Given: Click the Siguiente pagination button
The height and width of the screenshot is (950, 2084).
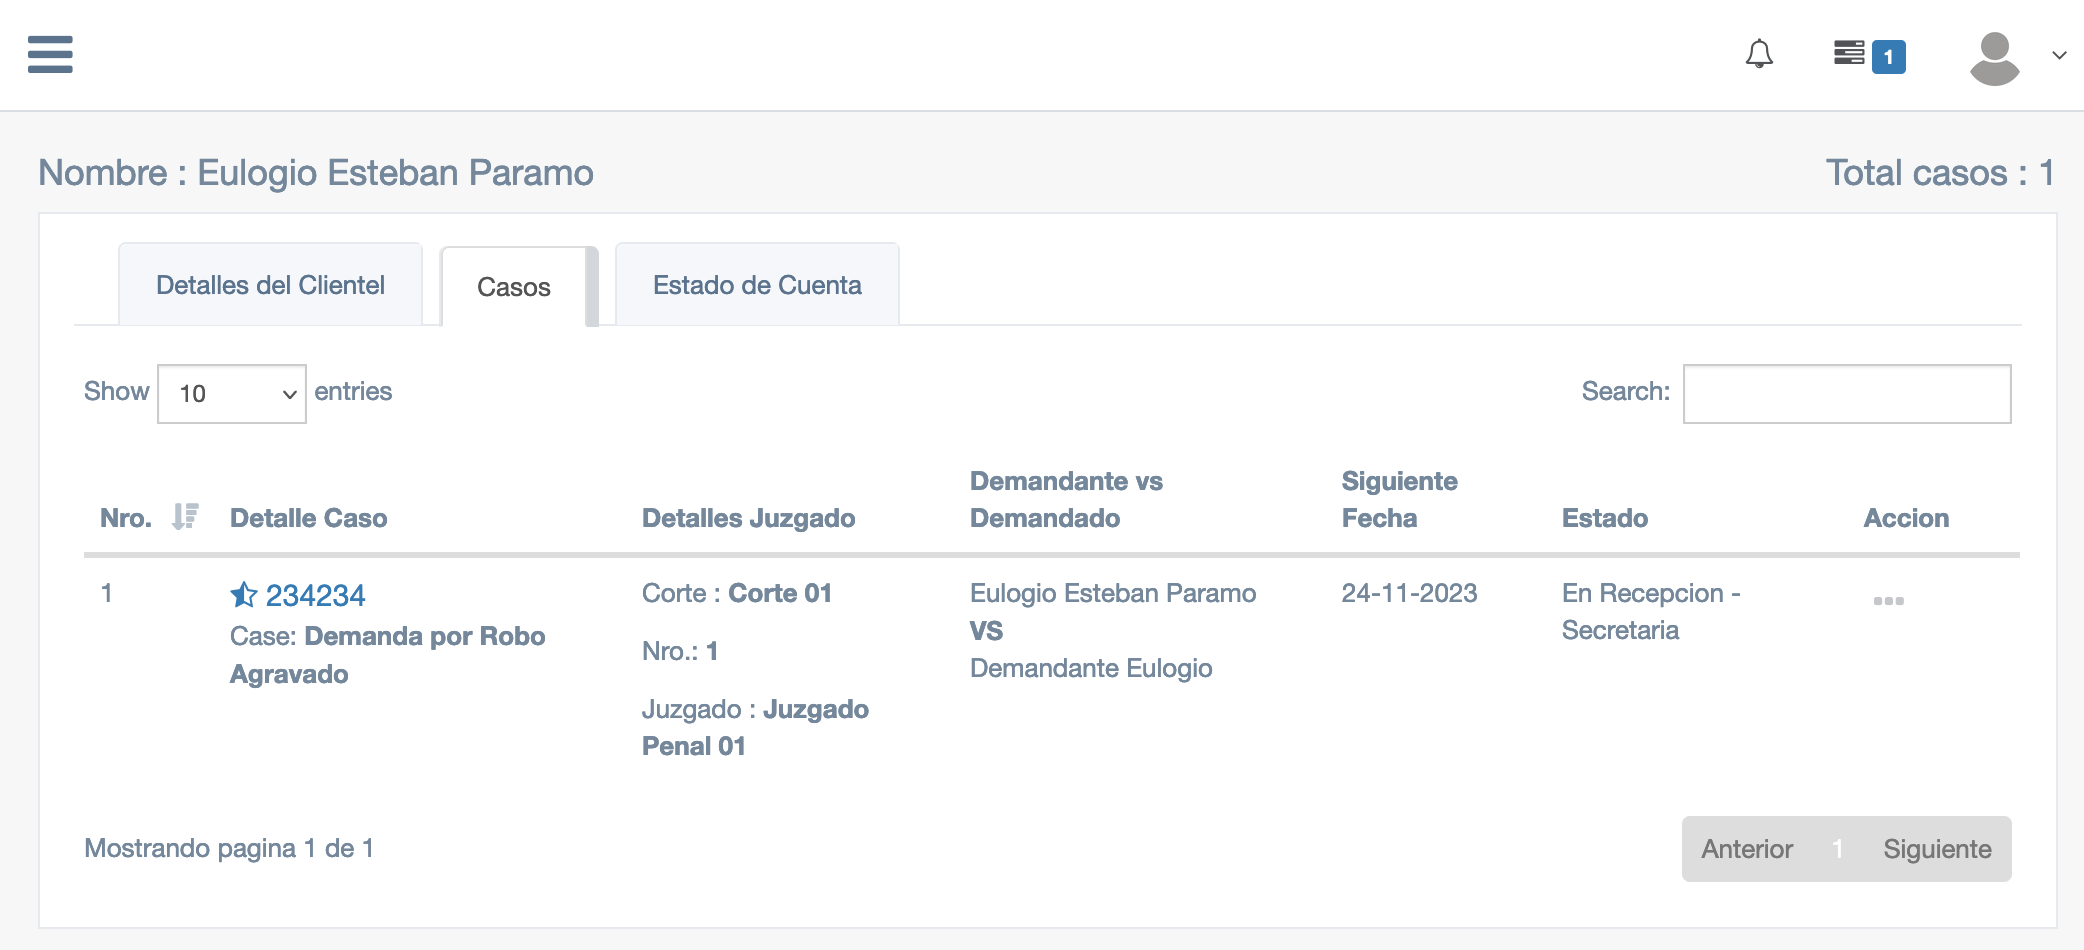Looking at the screenshot, I should (x=1937, y=849).
